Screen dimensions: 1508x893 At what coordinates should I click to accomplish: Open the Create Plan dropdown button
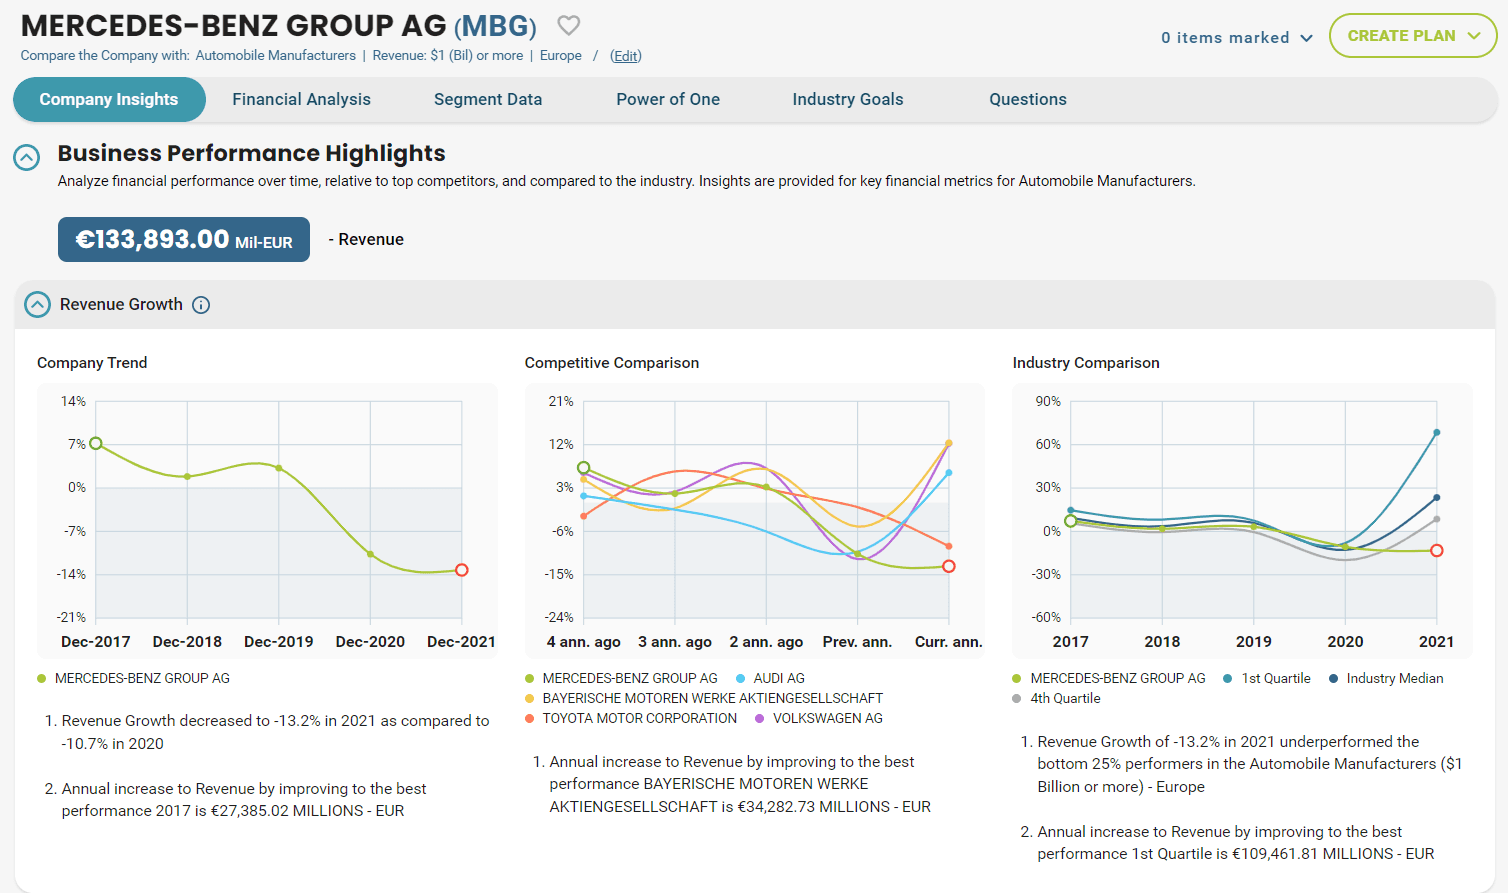click(1412, 36)
